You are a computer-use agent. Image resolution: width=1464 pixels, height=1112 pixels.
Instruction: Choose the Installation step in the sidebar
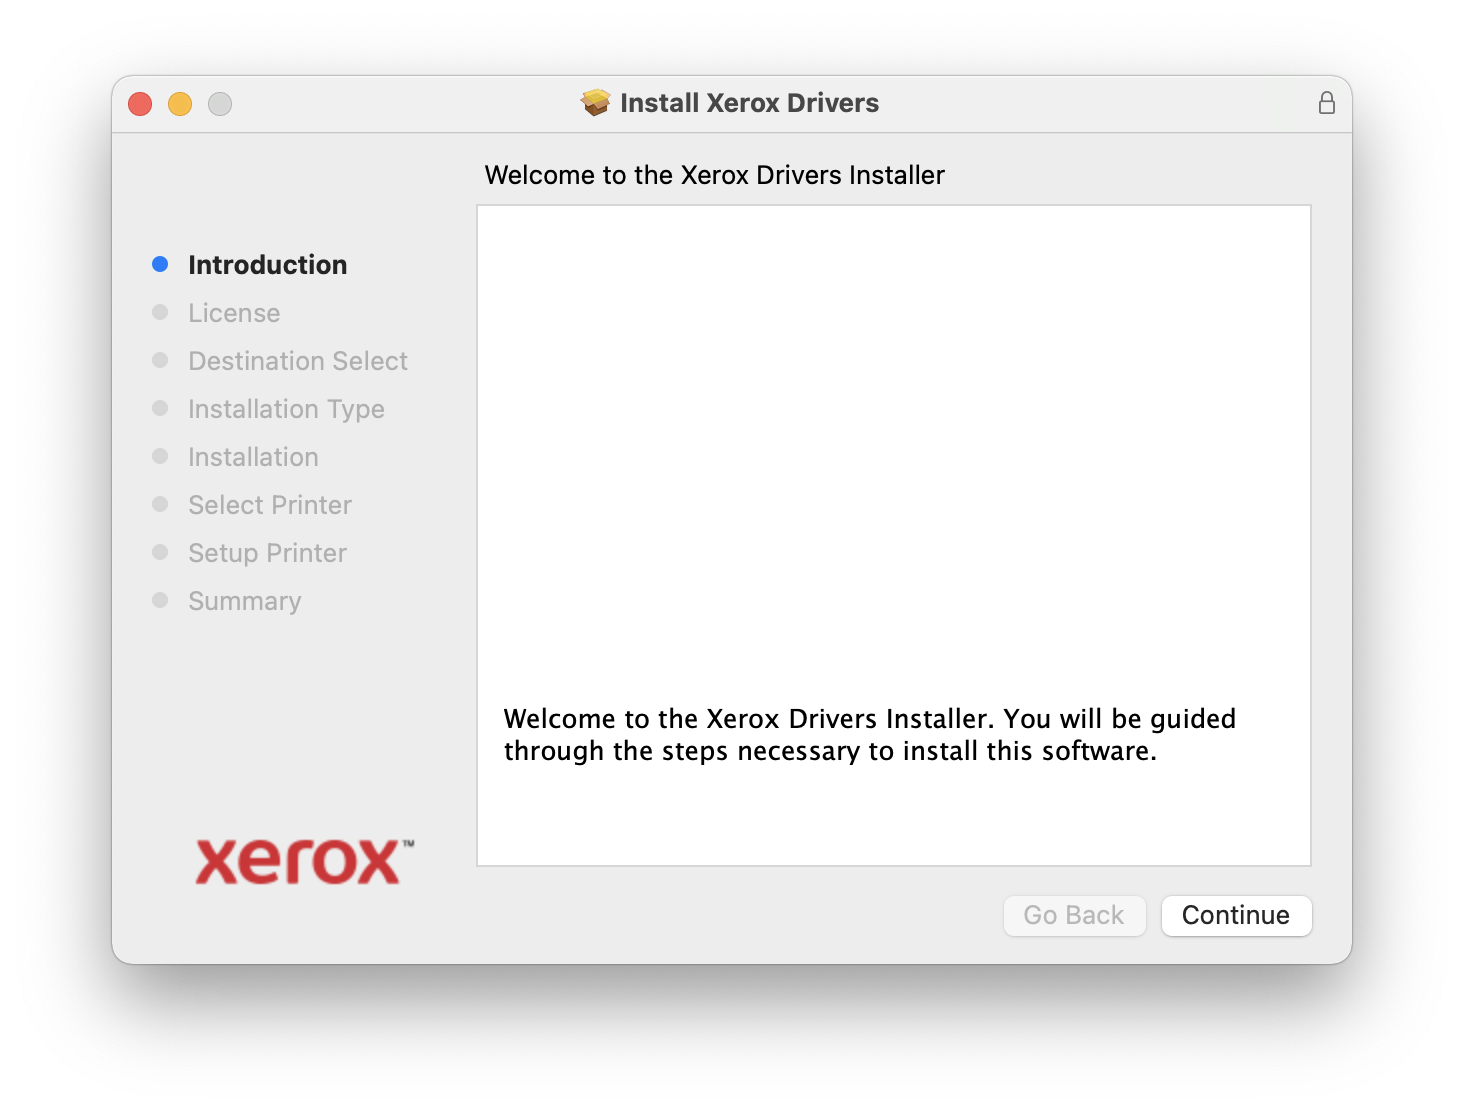(253, 457)
